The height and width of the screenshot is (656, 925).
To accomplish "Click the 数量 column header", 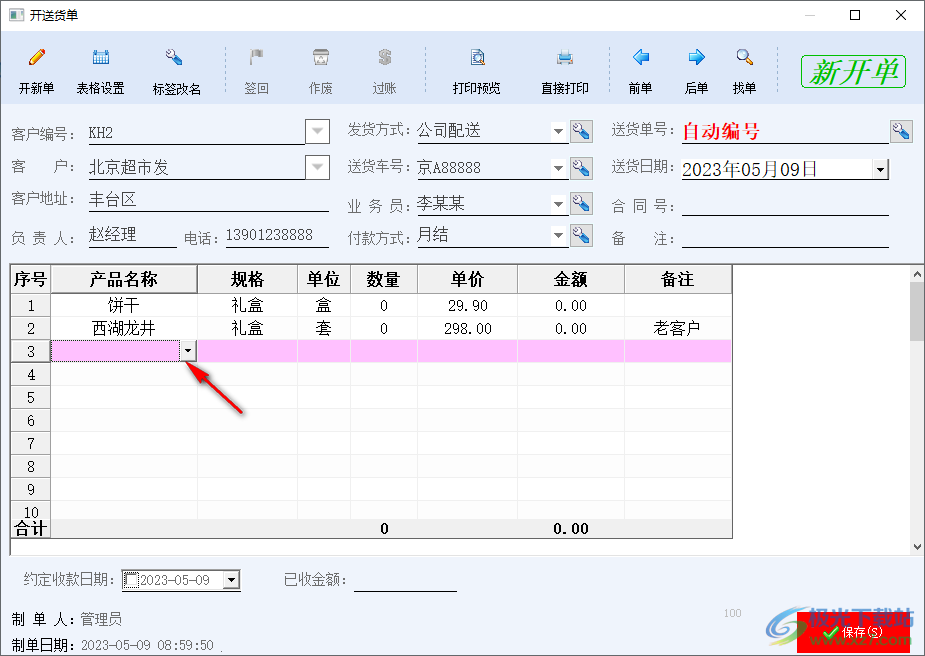I will [x=384, y=279].
